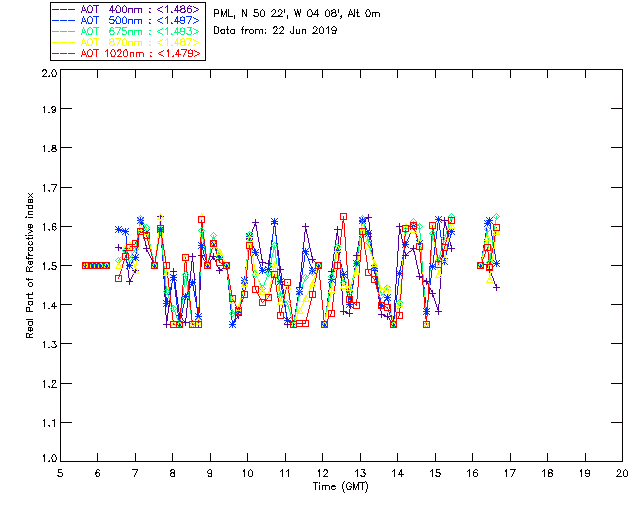Click y-axis tick label 1.4
The height and width of the screenshot is (512, 640).
[49, 305]
